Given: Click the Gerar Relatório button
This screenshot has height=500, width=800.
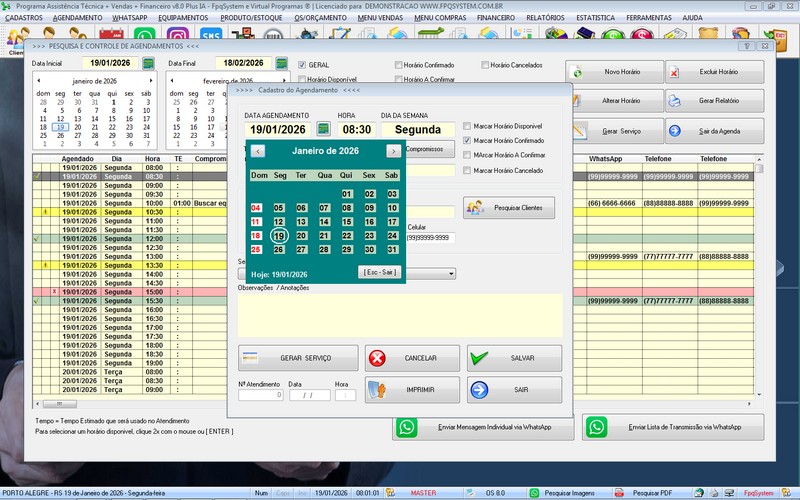Looking at the screenshot, I should (x=714, y=101).
